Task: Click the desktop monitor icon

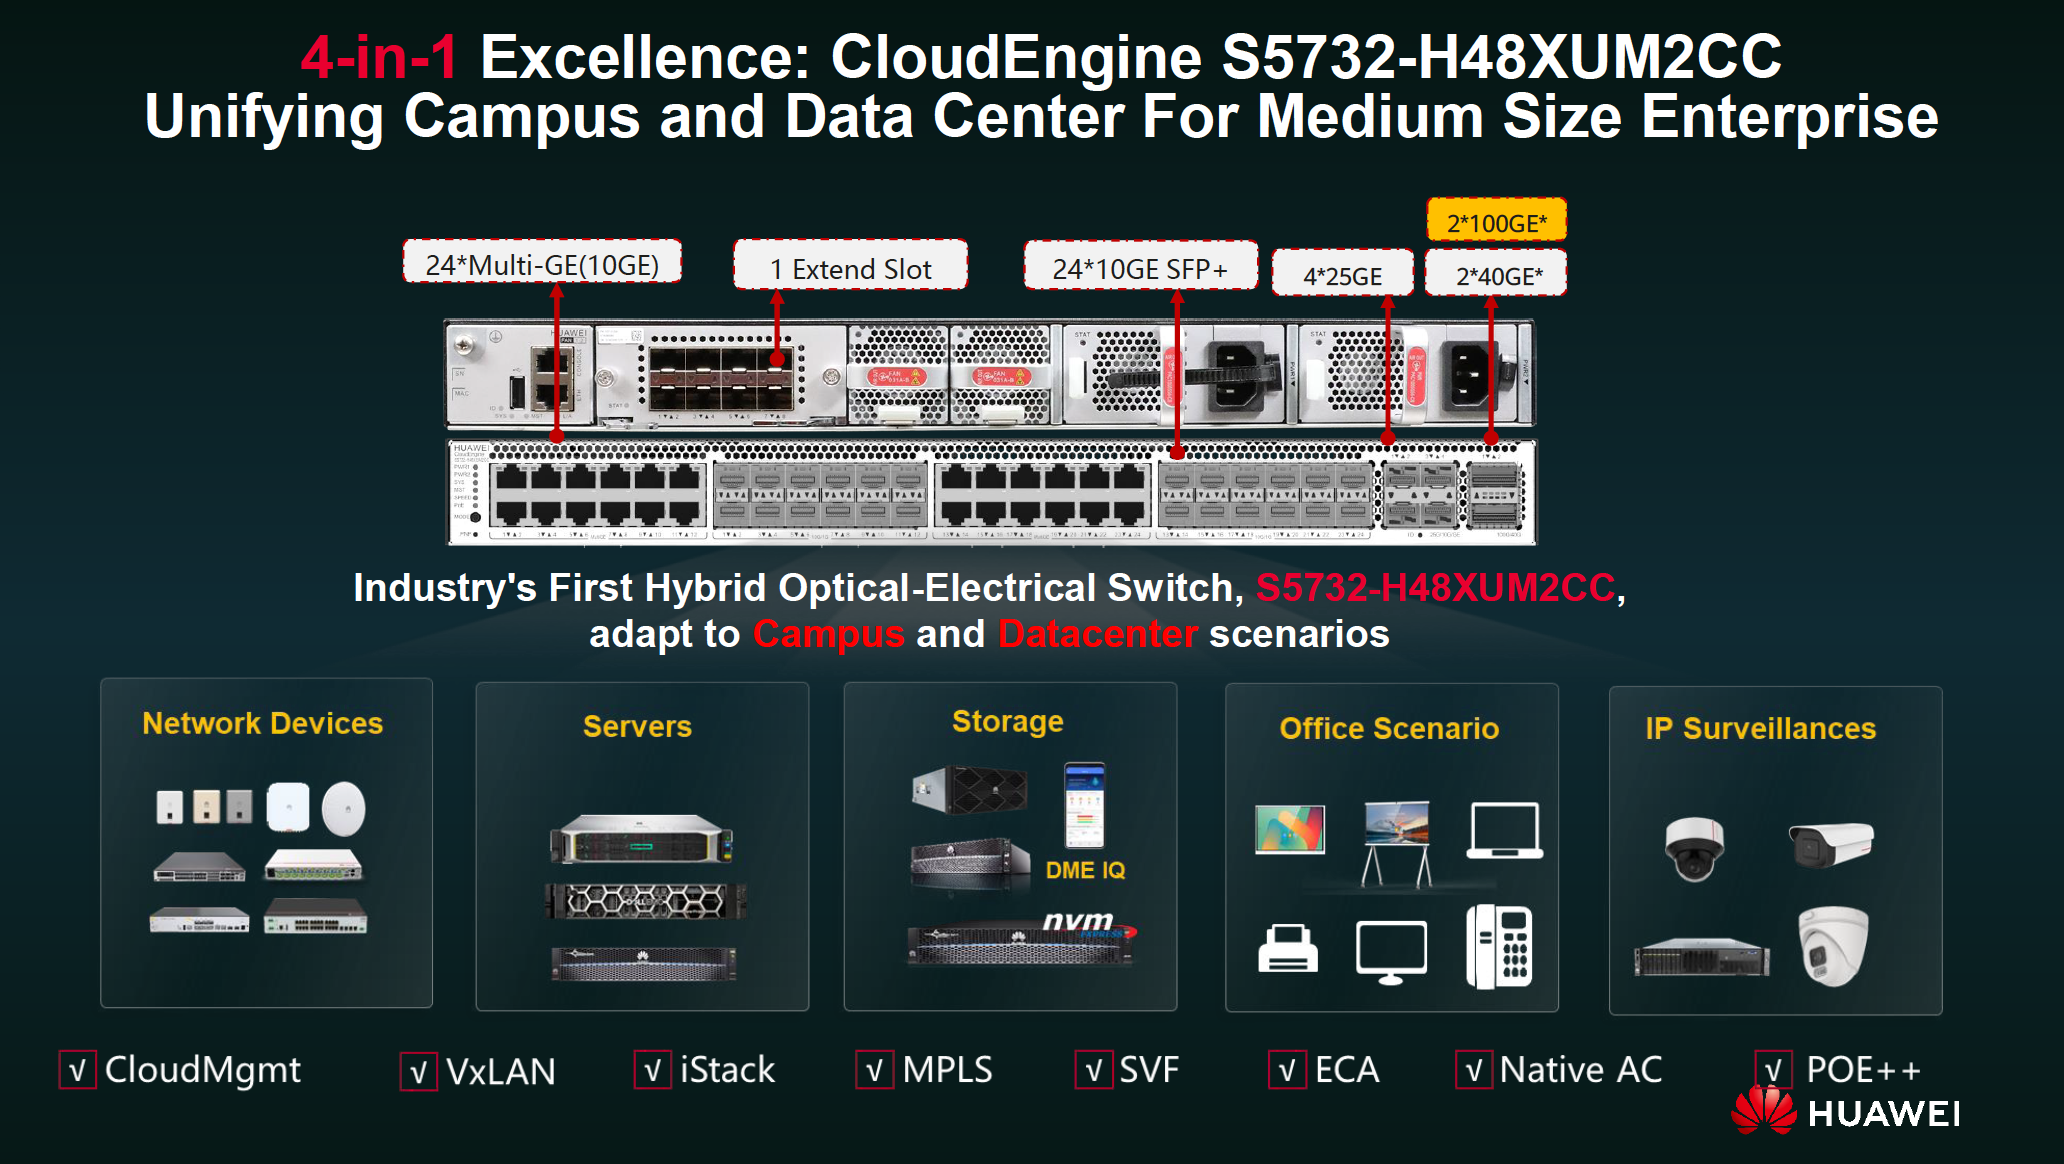Action: tap(1391, 952)
